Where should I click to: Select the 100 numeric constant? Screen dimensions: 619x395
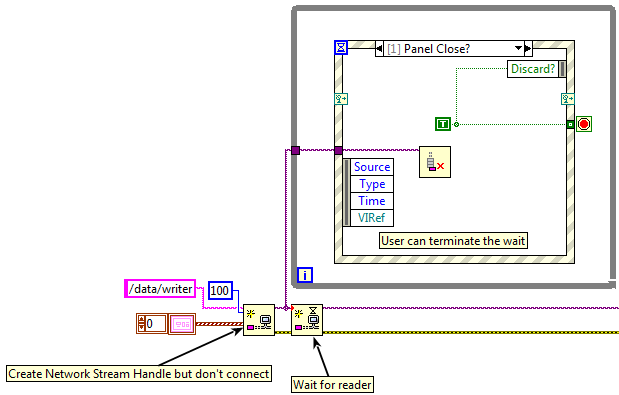coord(220,290)
